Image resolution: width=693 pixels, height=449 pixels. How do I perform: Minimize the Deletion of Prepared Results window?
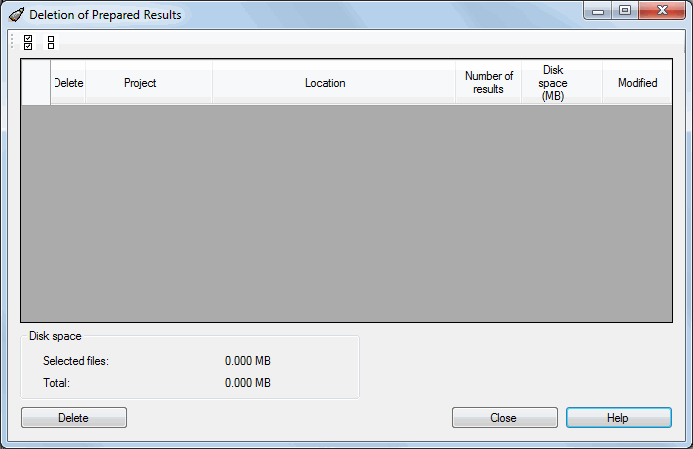(x=598, y=11)
